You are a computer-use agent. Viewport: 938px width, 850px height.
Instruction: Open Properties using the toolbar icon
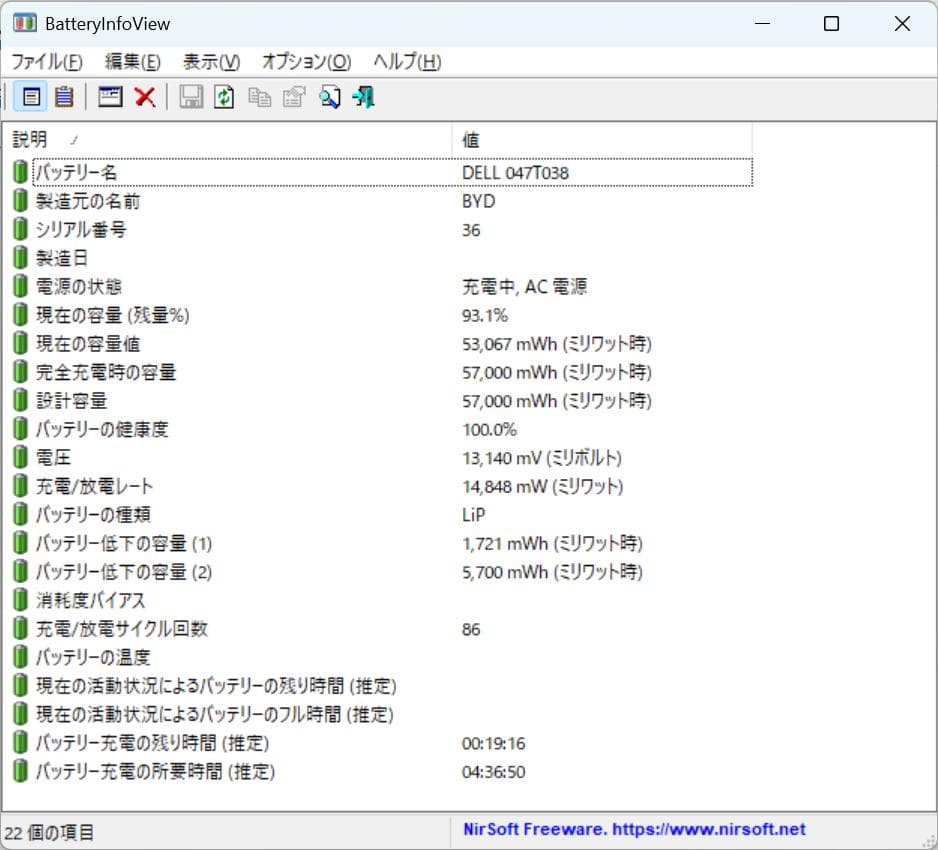coord(291,97)
